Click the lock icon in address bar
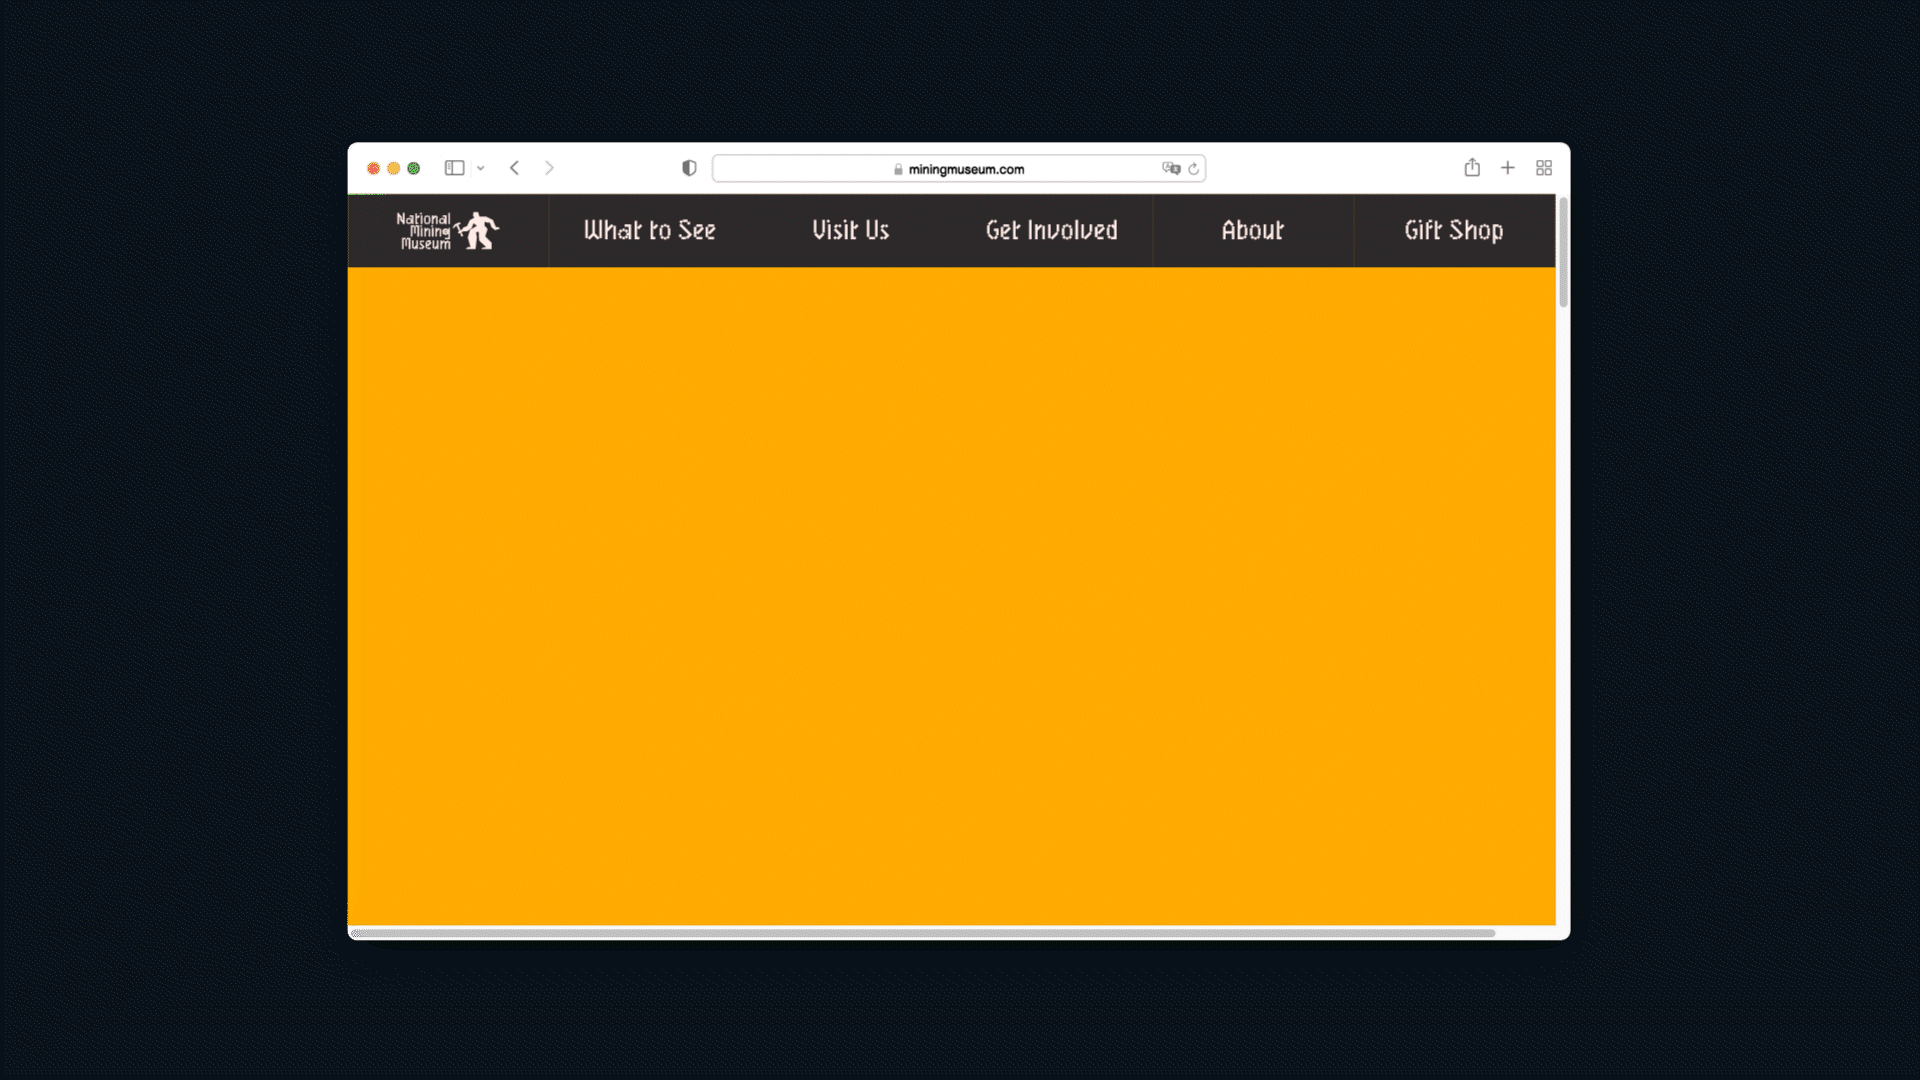The width and height of the screenshot is (1920, 1080). 898,169
